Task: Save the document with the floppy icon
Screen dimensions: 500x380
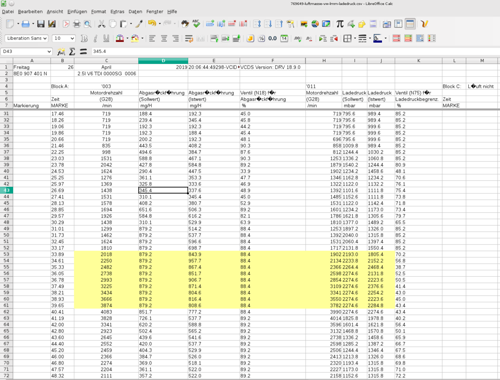Action: pyautogui.click(x=41, y=24)
